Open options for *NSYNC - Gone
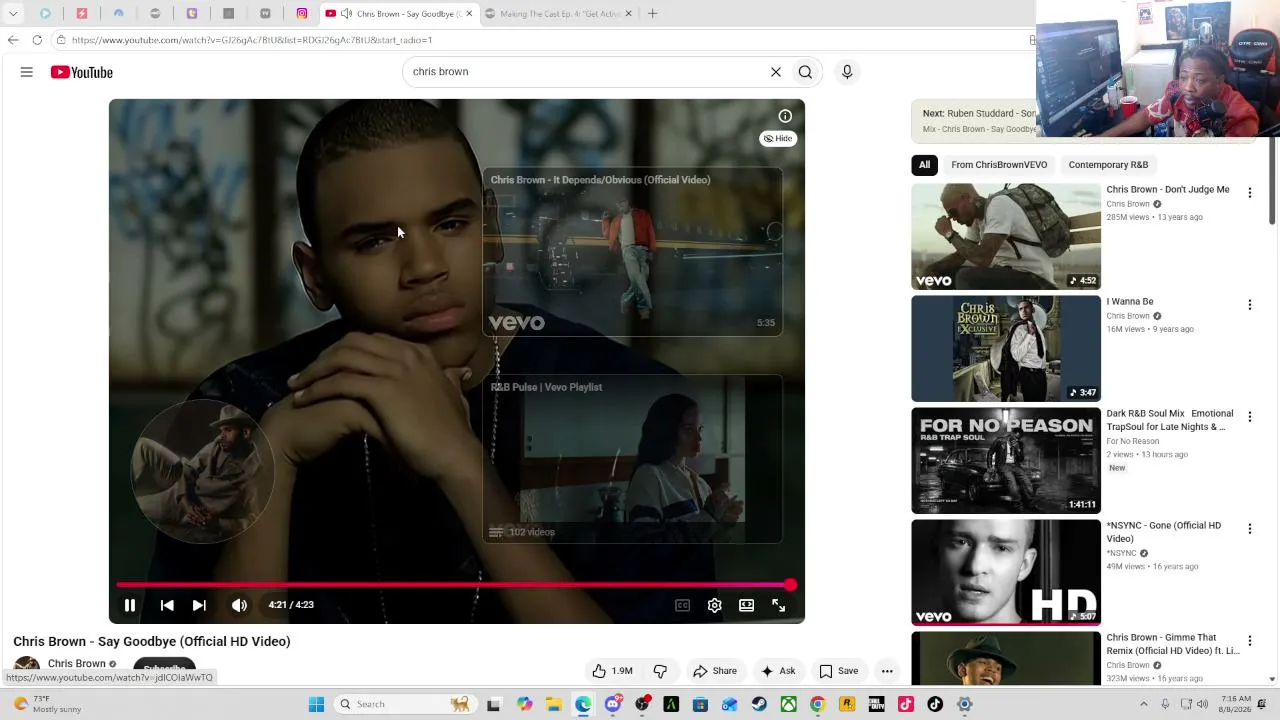Viewport: 1280px width, 720px height. pos(1249,529)
